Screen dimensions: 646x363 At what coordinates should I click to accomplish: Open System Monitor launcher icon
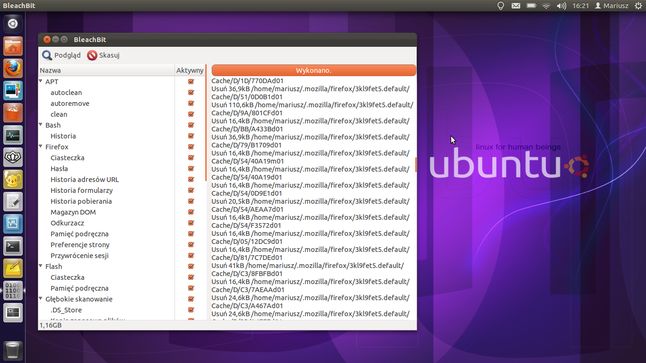13,135
